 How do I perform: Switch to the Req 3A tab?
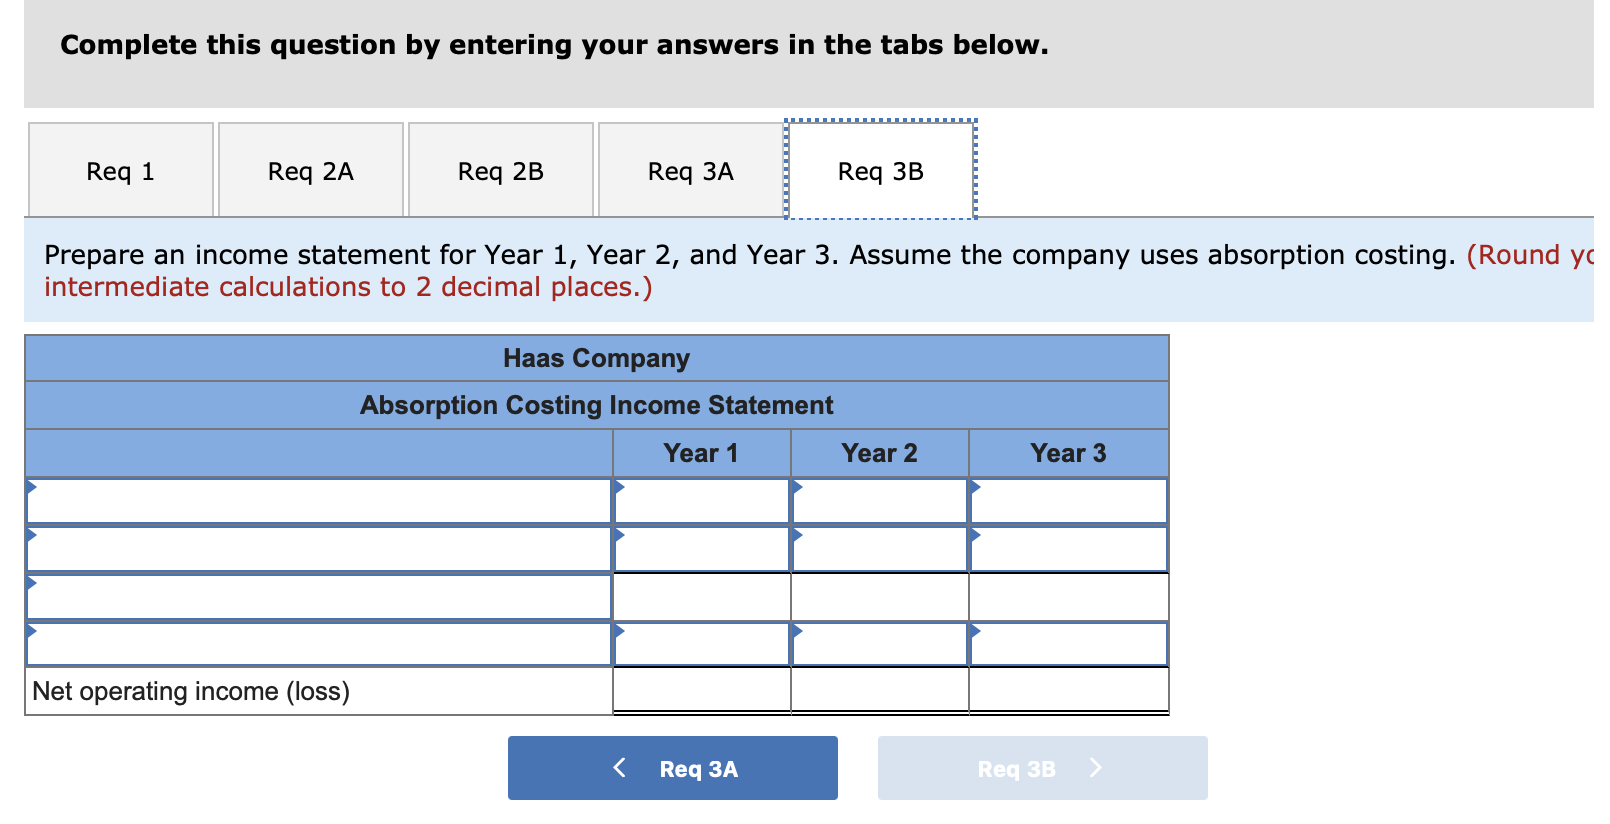(x=690, y=170)
